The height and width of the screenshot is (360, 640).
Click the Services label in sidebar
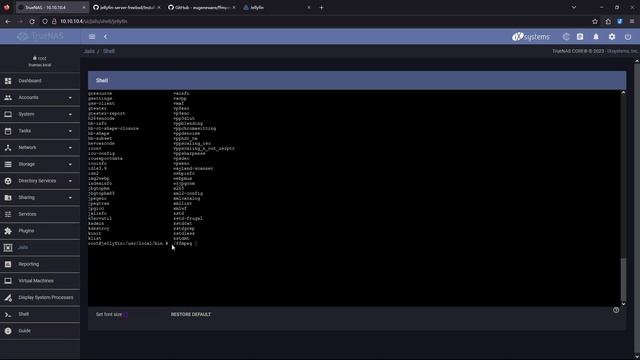point(27,214)
